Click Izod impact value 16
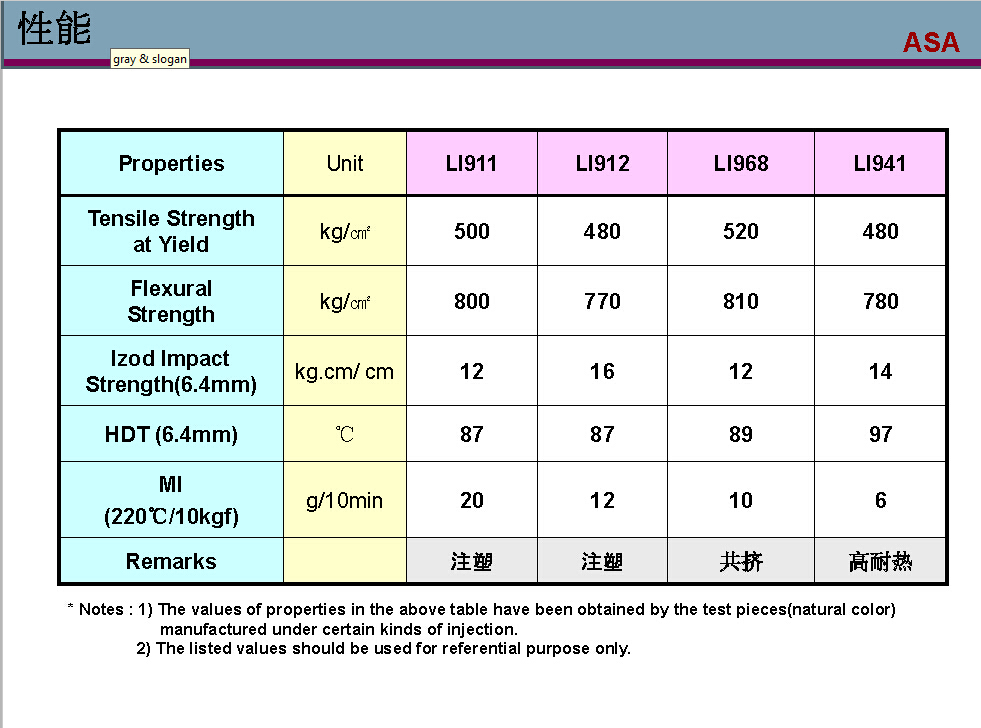Viewport: 981px width, 728px height. (x=602, y=372)
